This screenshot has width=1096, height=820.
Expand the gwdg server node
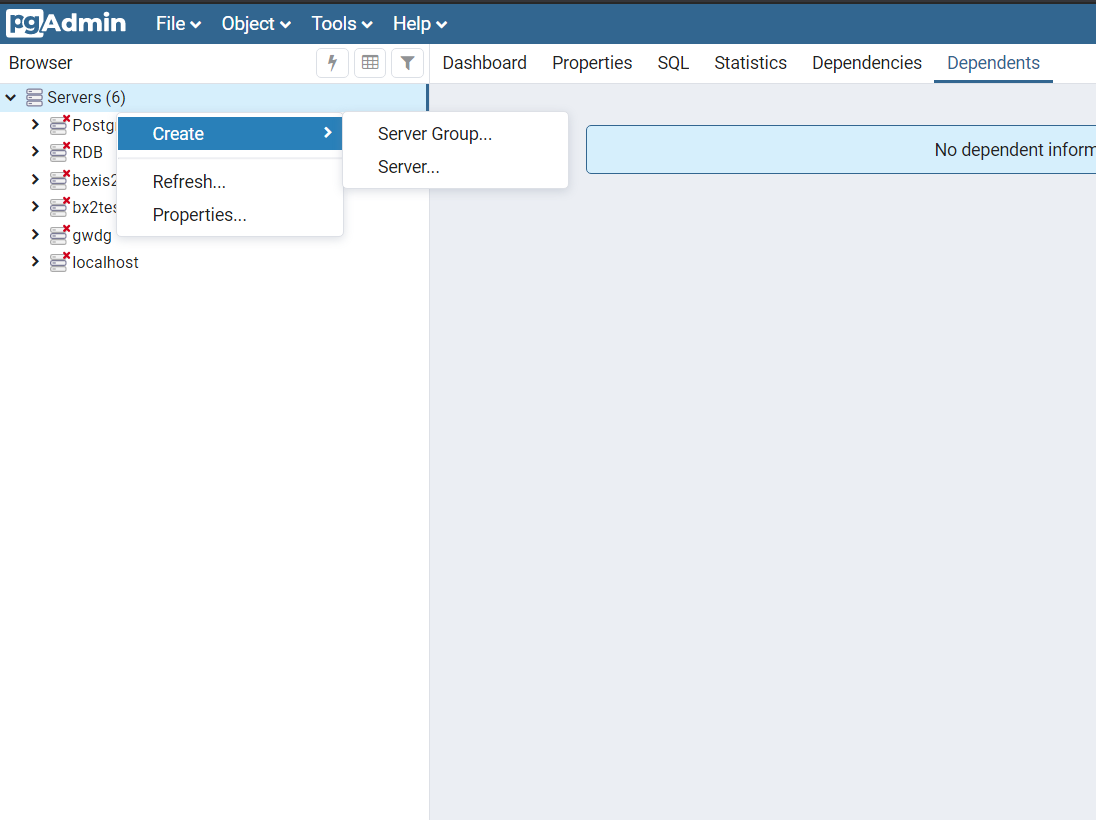tap(35, 235)
